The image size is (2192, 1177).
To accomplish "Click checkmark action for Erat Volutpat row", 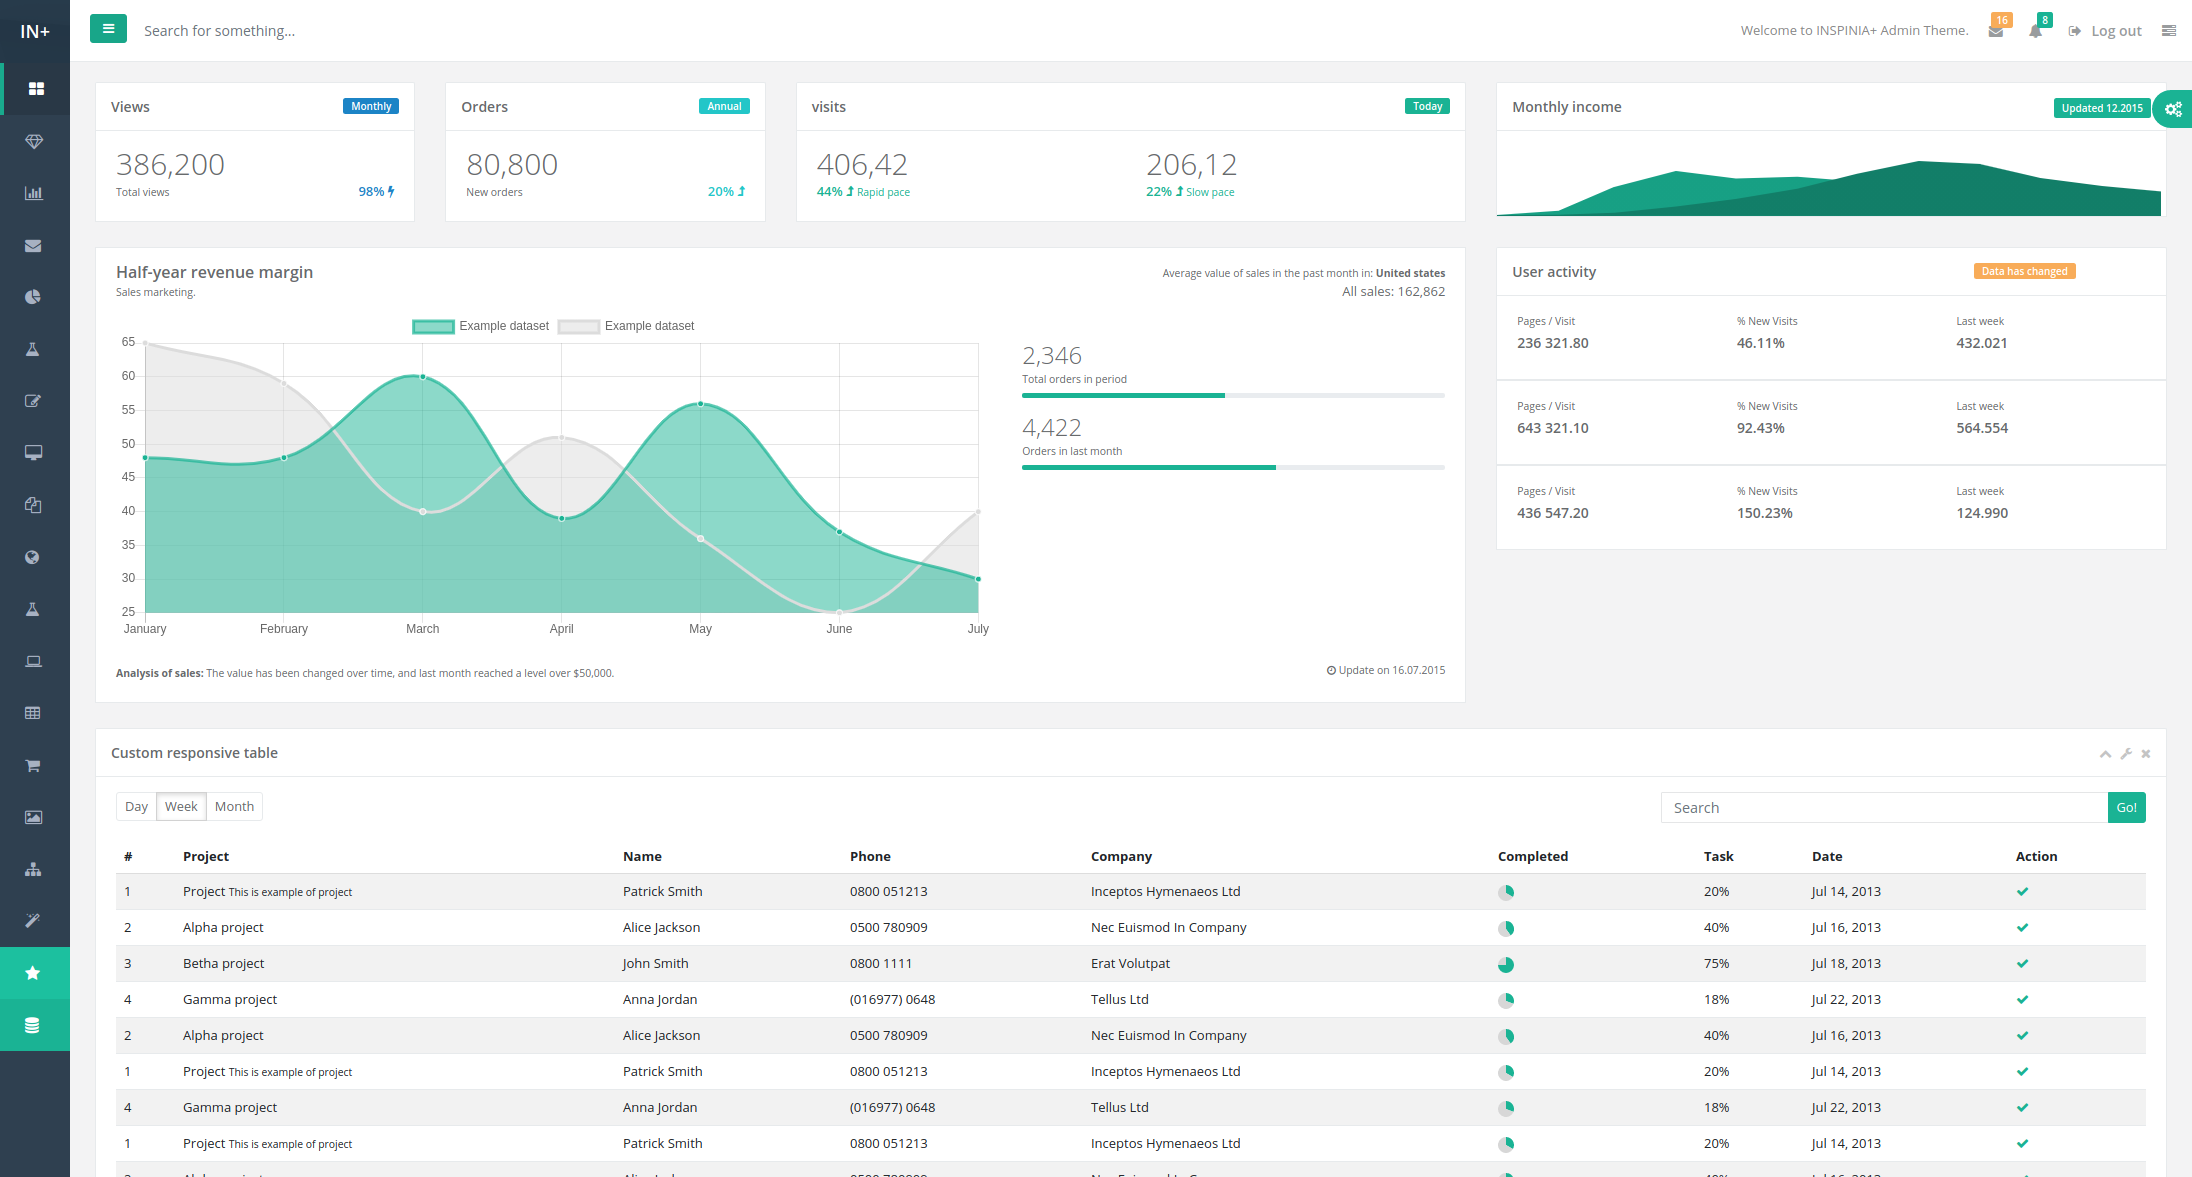I will click(2022, 964).
